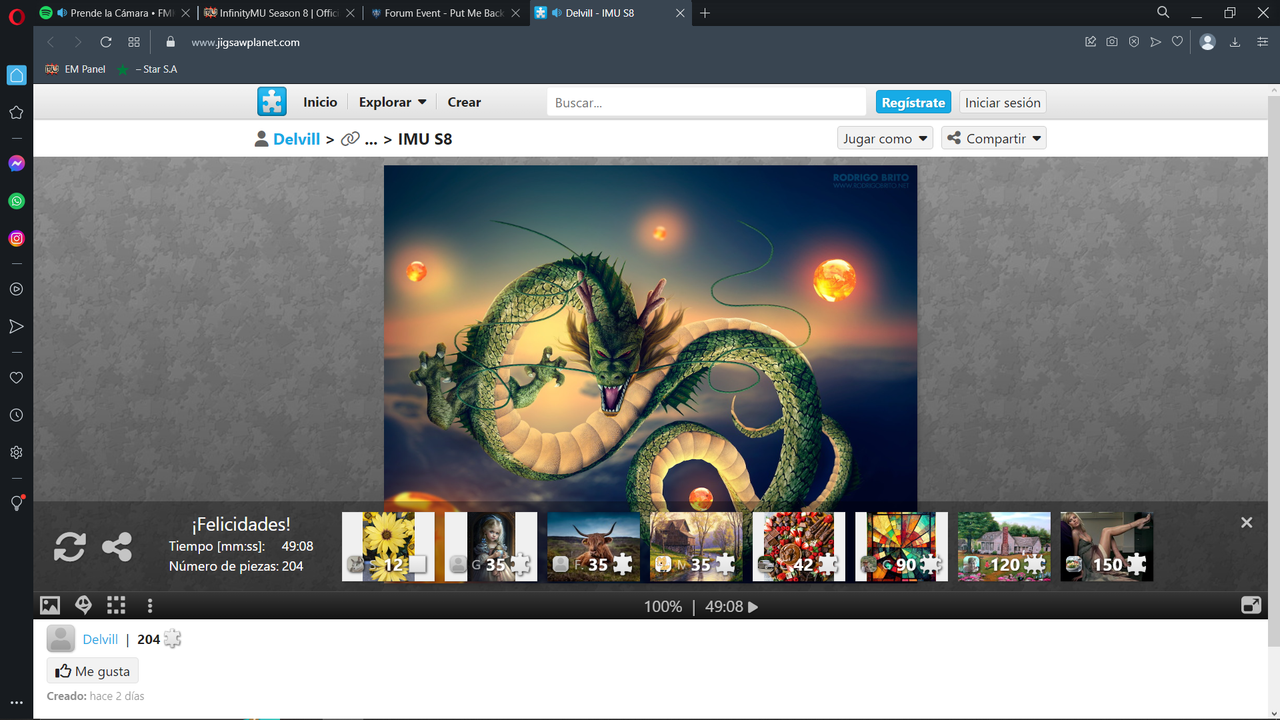Click in the Buscar search field
Image resolution: width=1280 pixels, height=720 pixels.
click(x=706, y=102)
